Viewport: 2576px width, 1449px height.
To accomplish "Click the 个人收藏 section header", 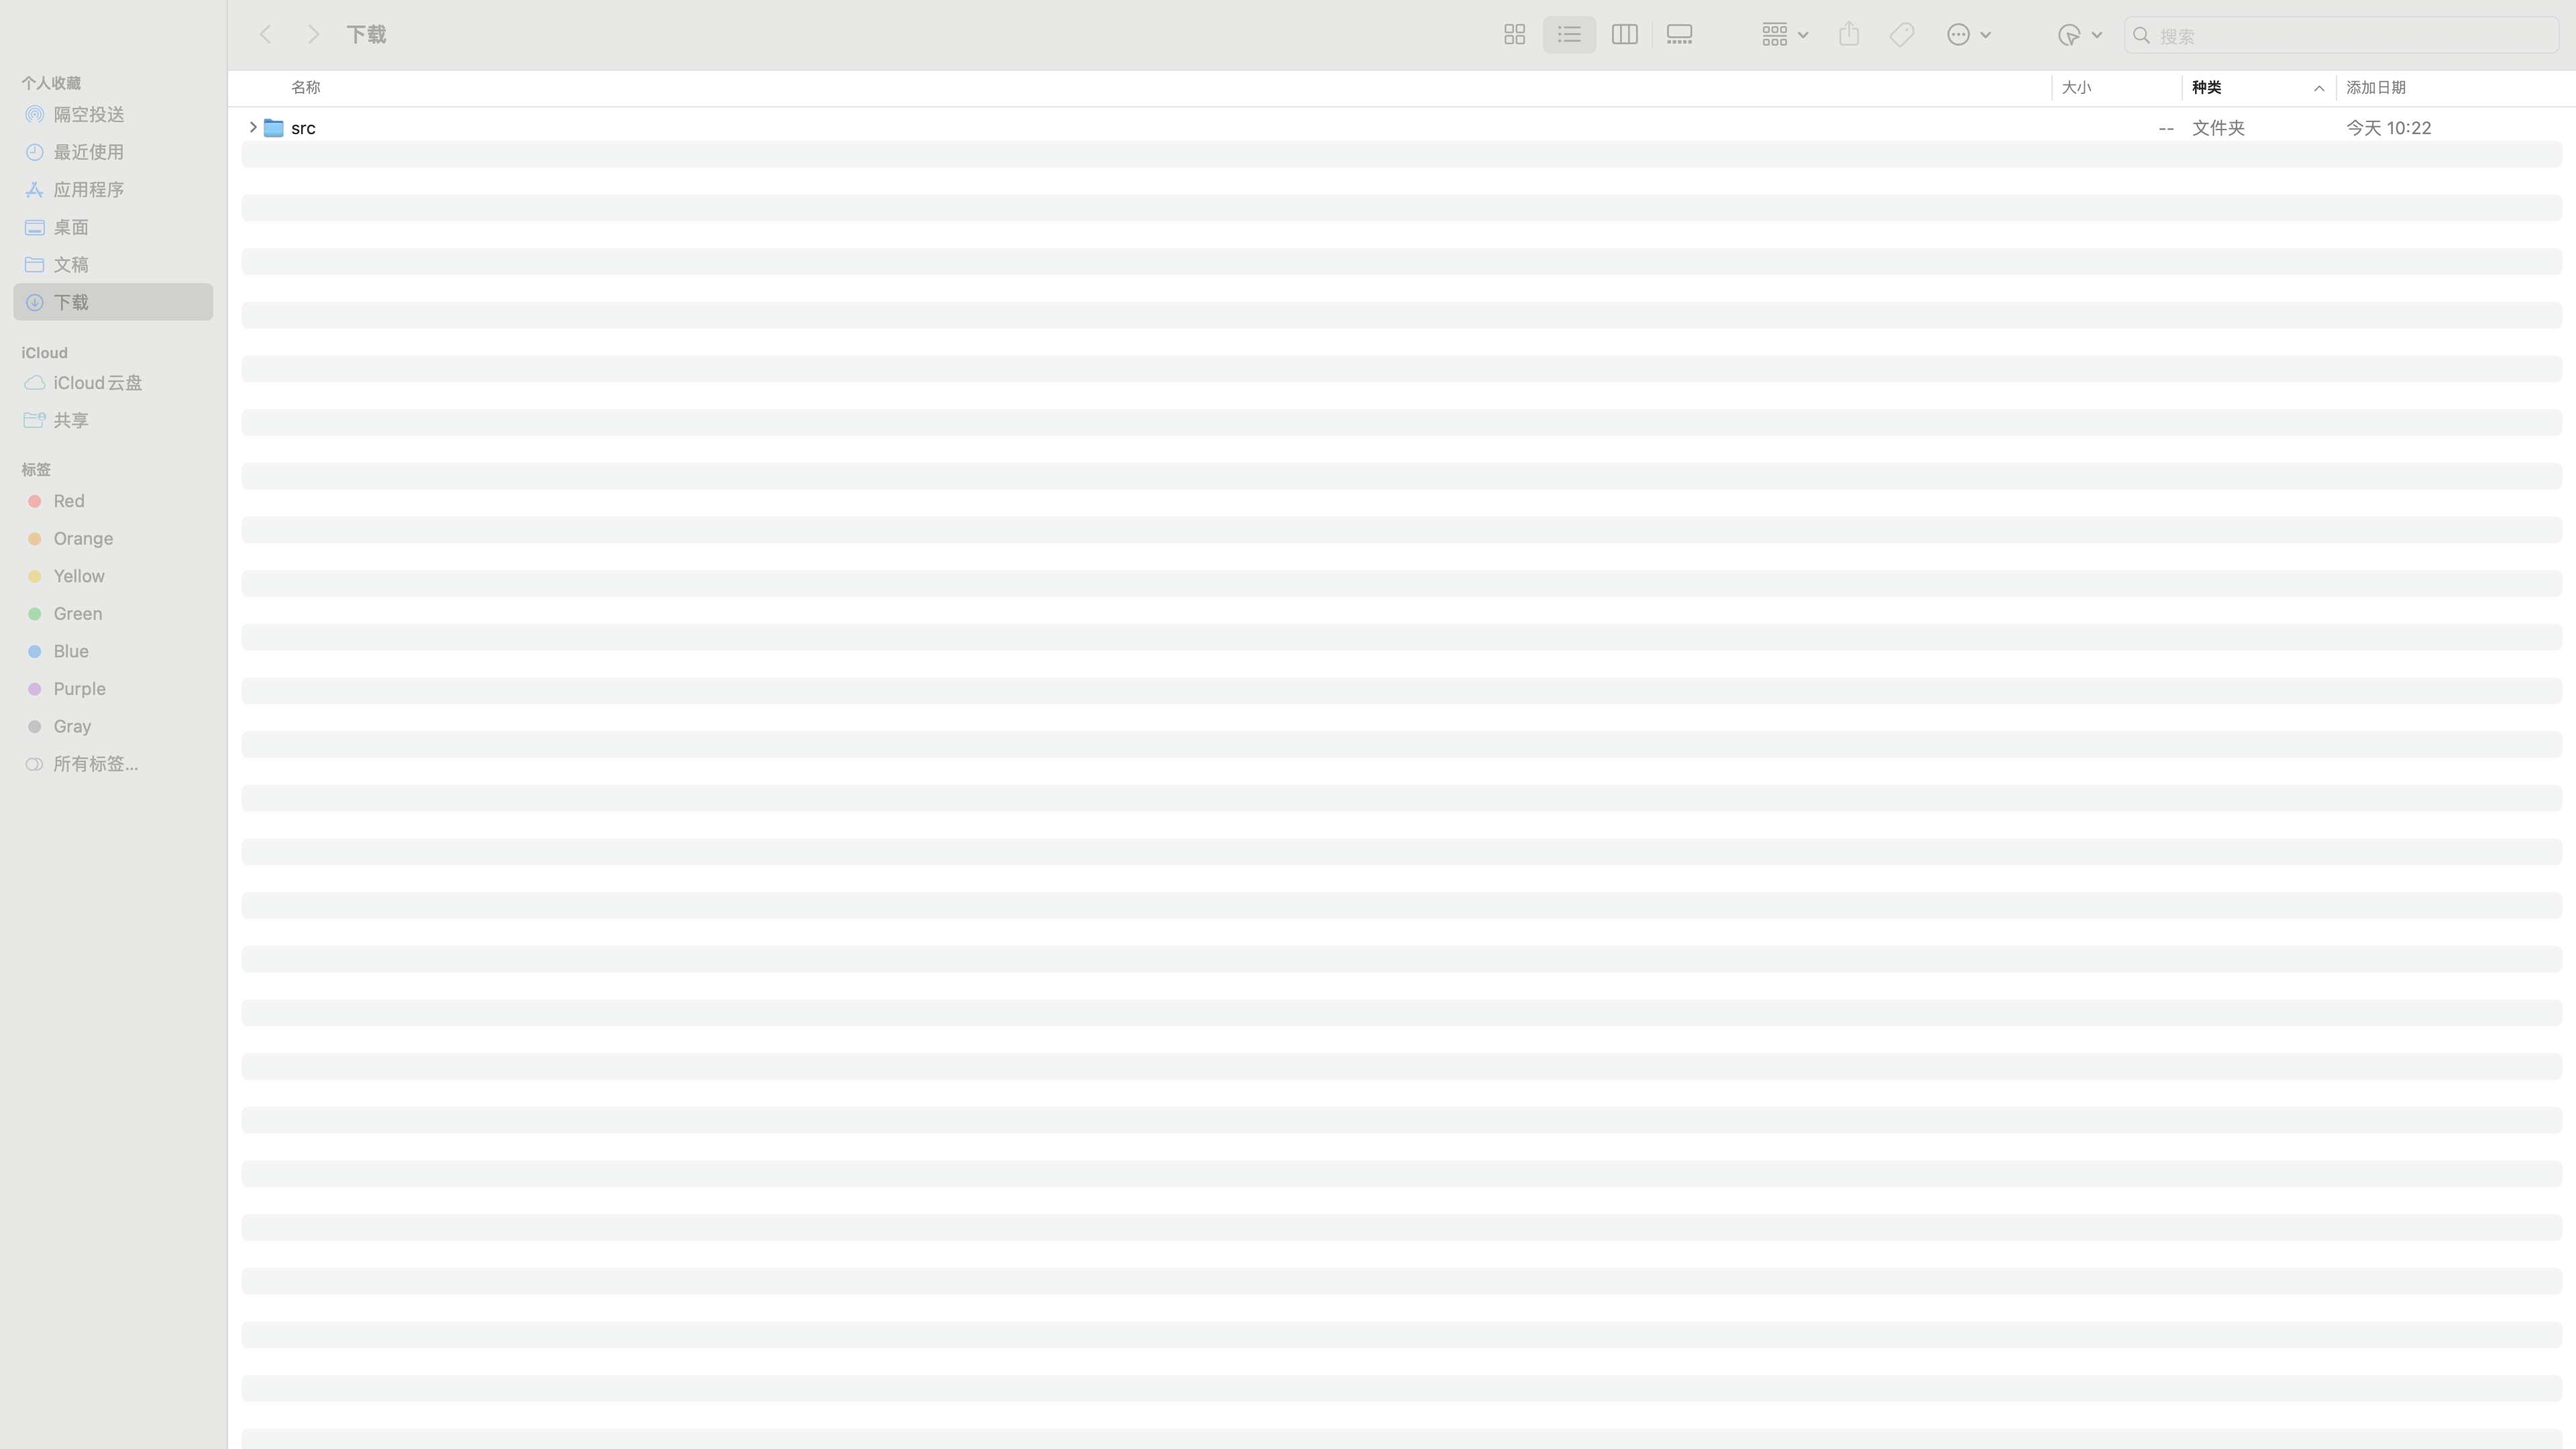I will click(51, 83).
